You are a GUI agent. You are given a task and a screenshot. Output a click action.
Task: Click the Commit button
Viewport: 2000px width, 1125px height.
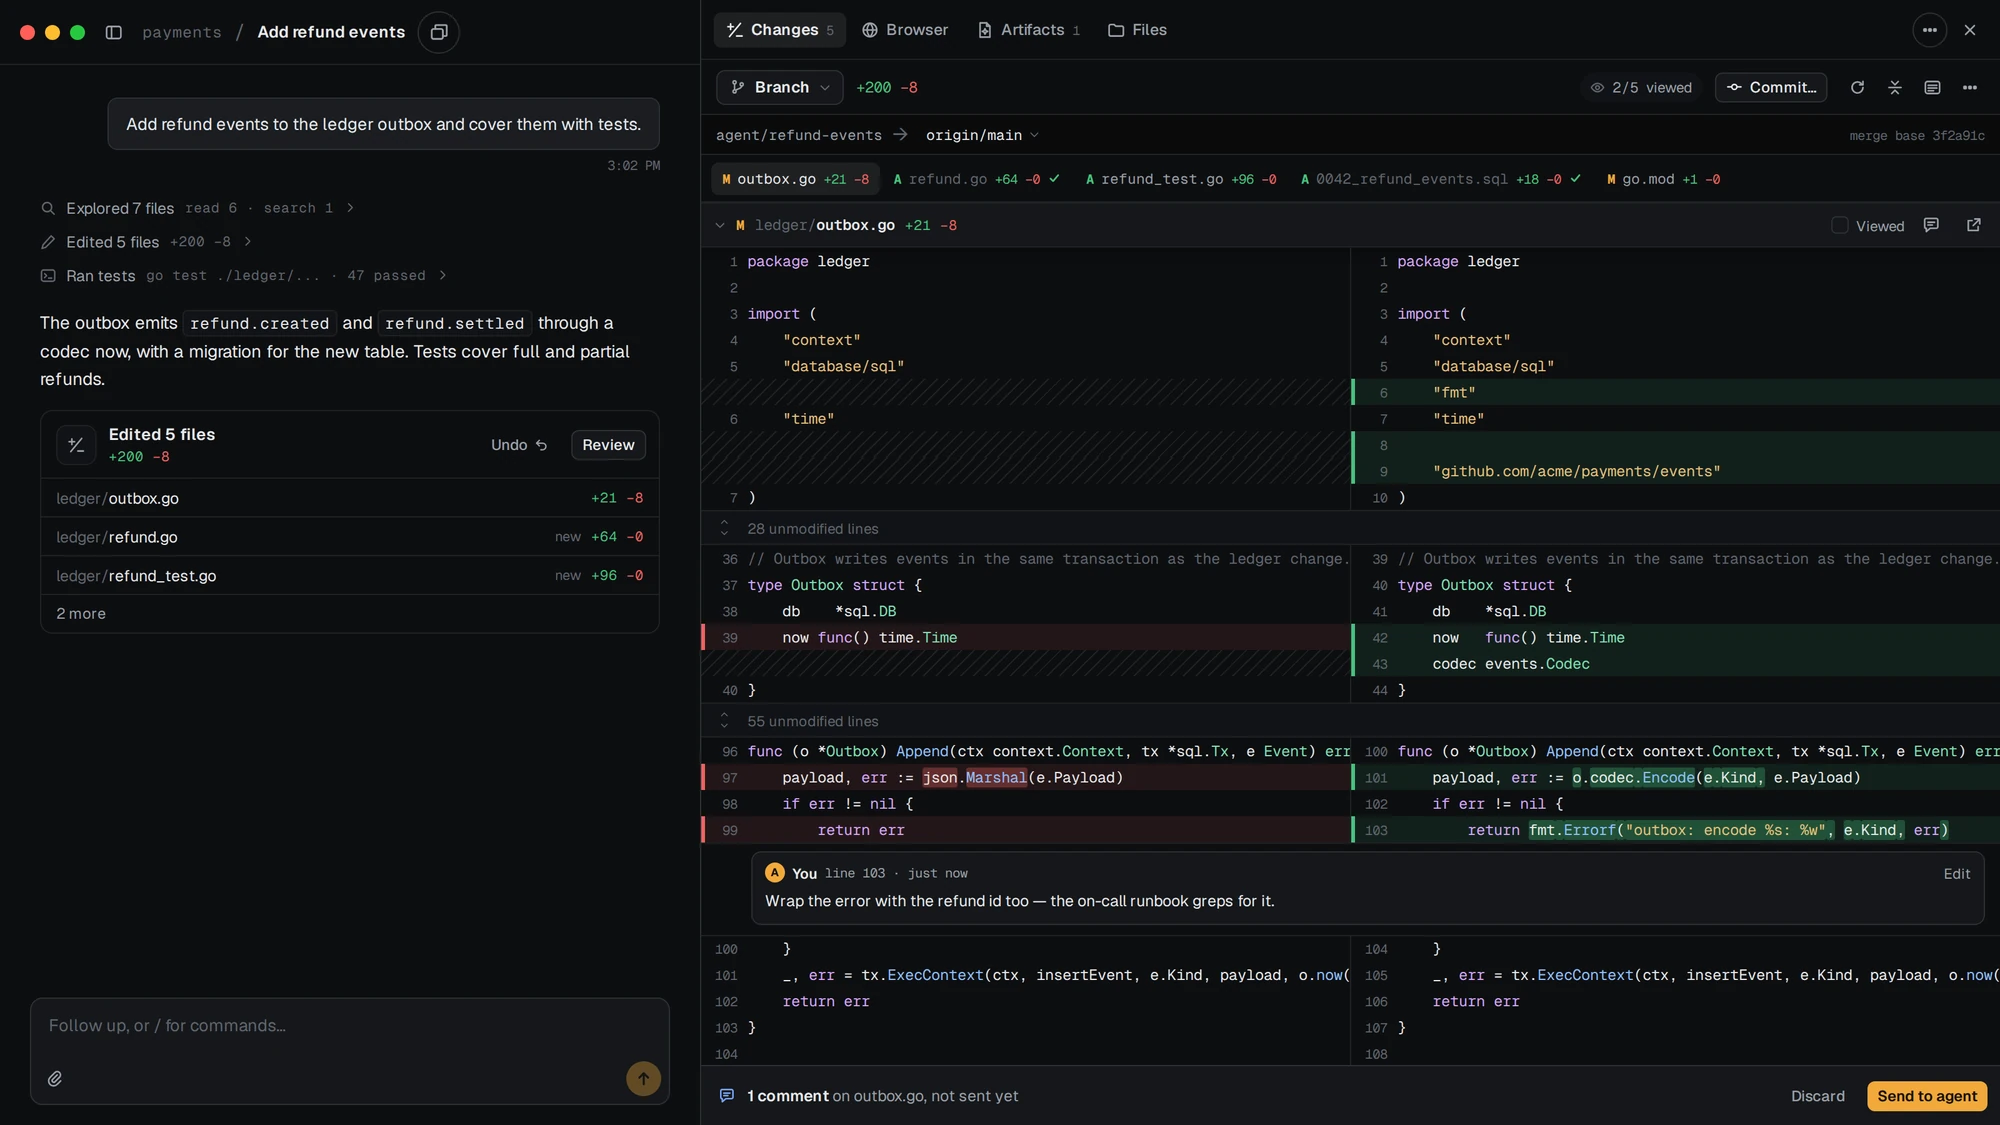pyautogui.click(x=1771, y=87)
